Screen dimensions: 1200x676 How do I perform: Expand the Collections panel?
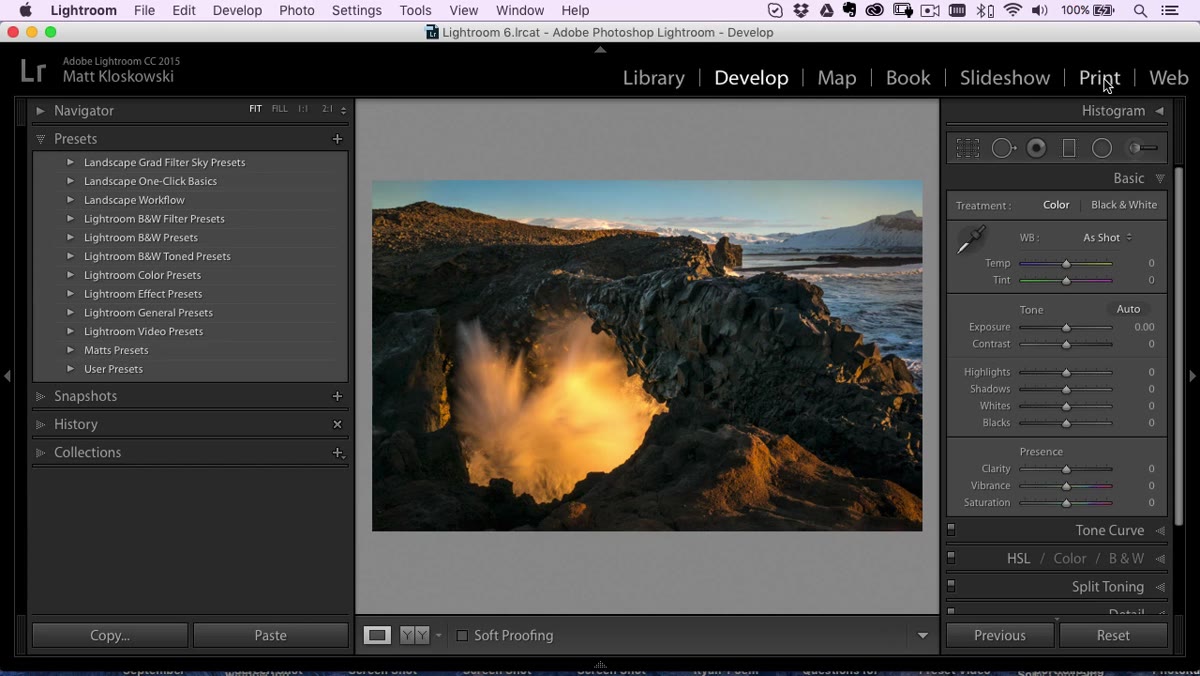(x=40, y=452)
